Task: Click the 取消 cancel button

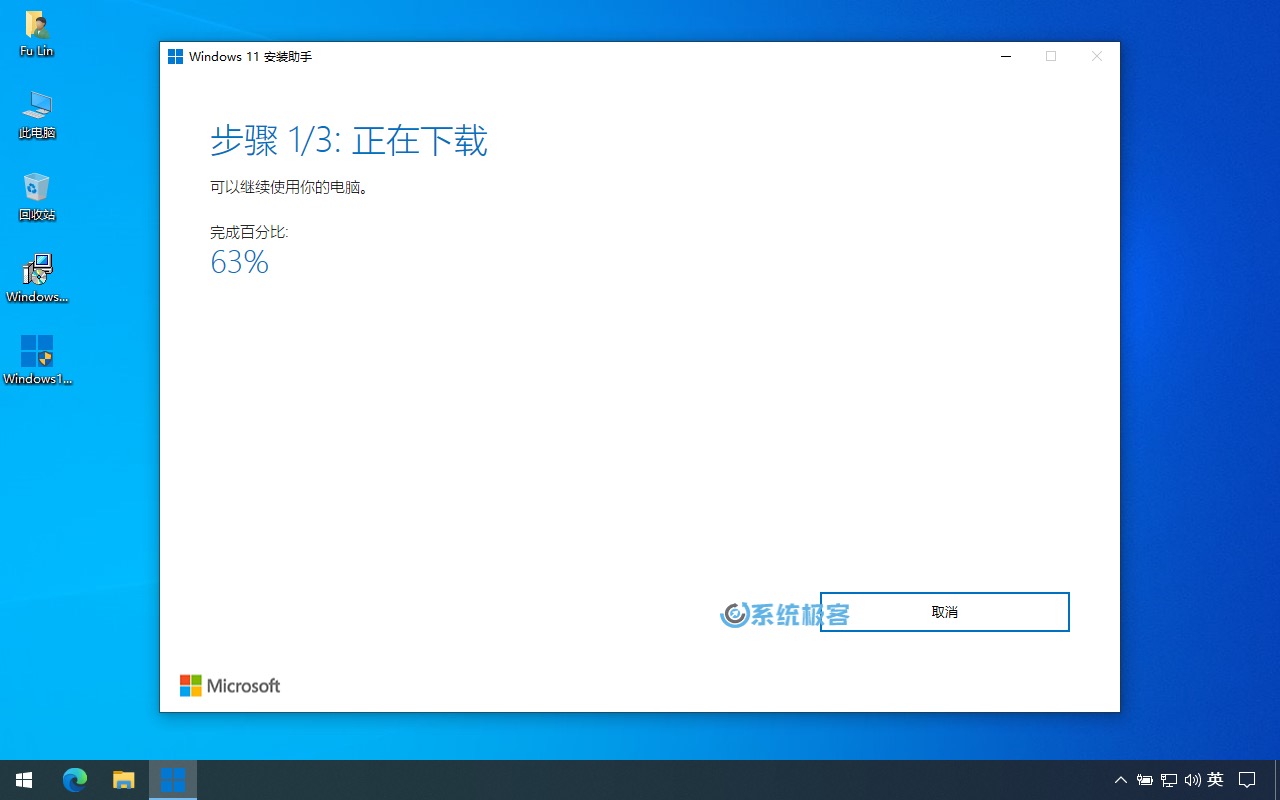Action: point(944,612)
